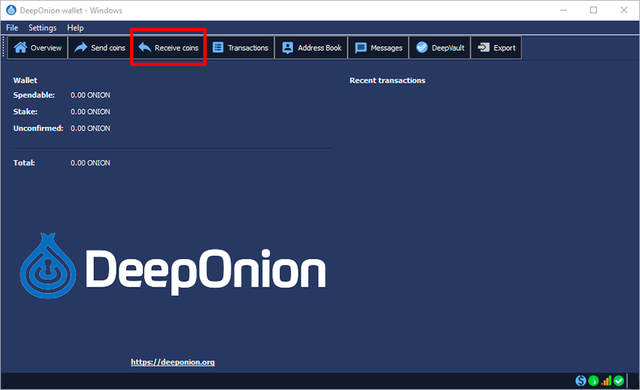Viewport: 640px width, 390px height.
Task: Click the Recent transactions heading
Action: (x=387, y=80)
